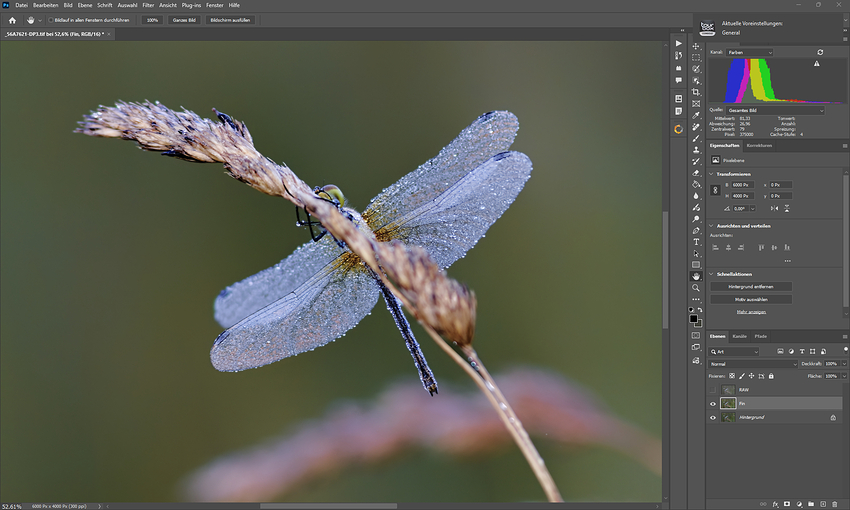Viewport: 850px width, 510px height.
Task: Switch to the Pfade tab
Action: 761,337
